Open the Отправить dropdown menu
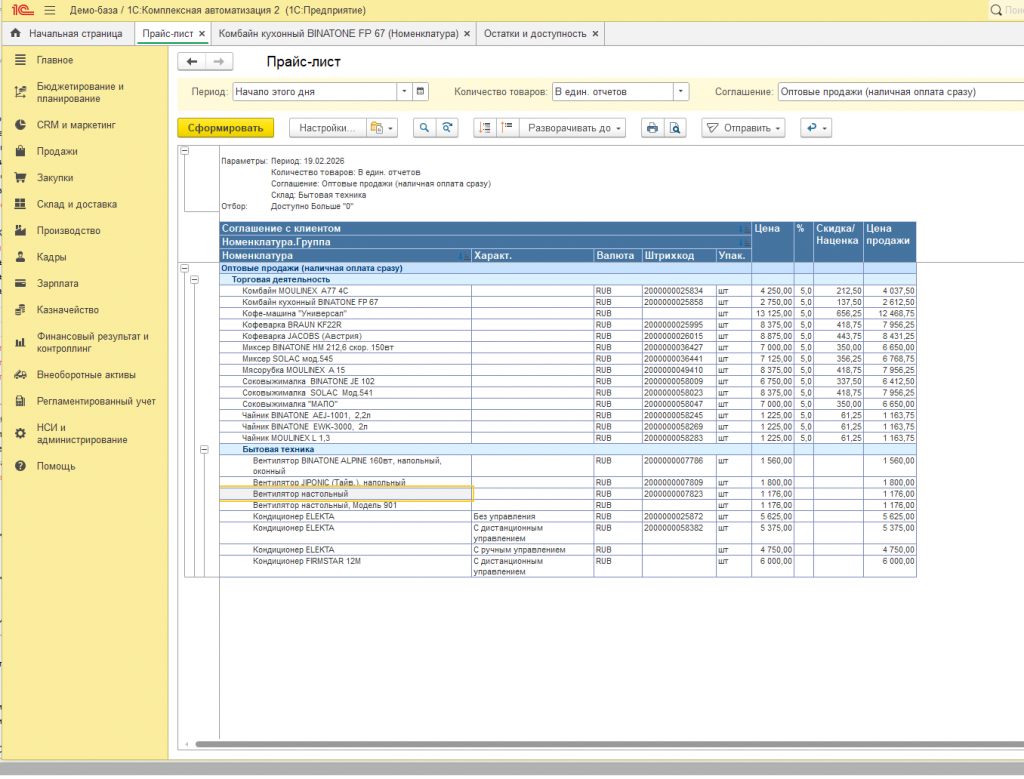 (x=743, y=128)
